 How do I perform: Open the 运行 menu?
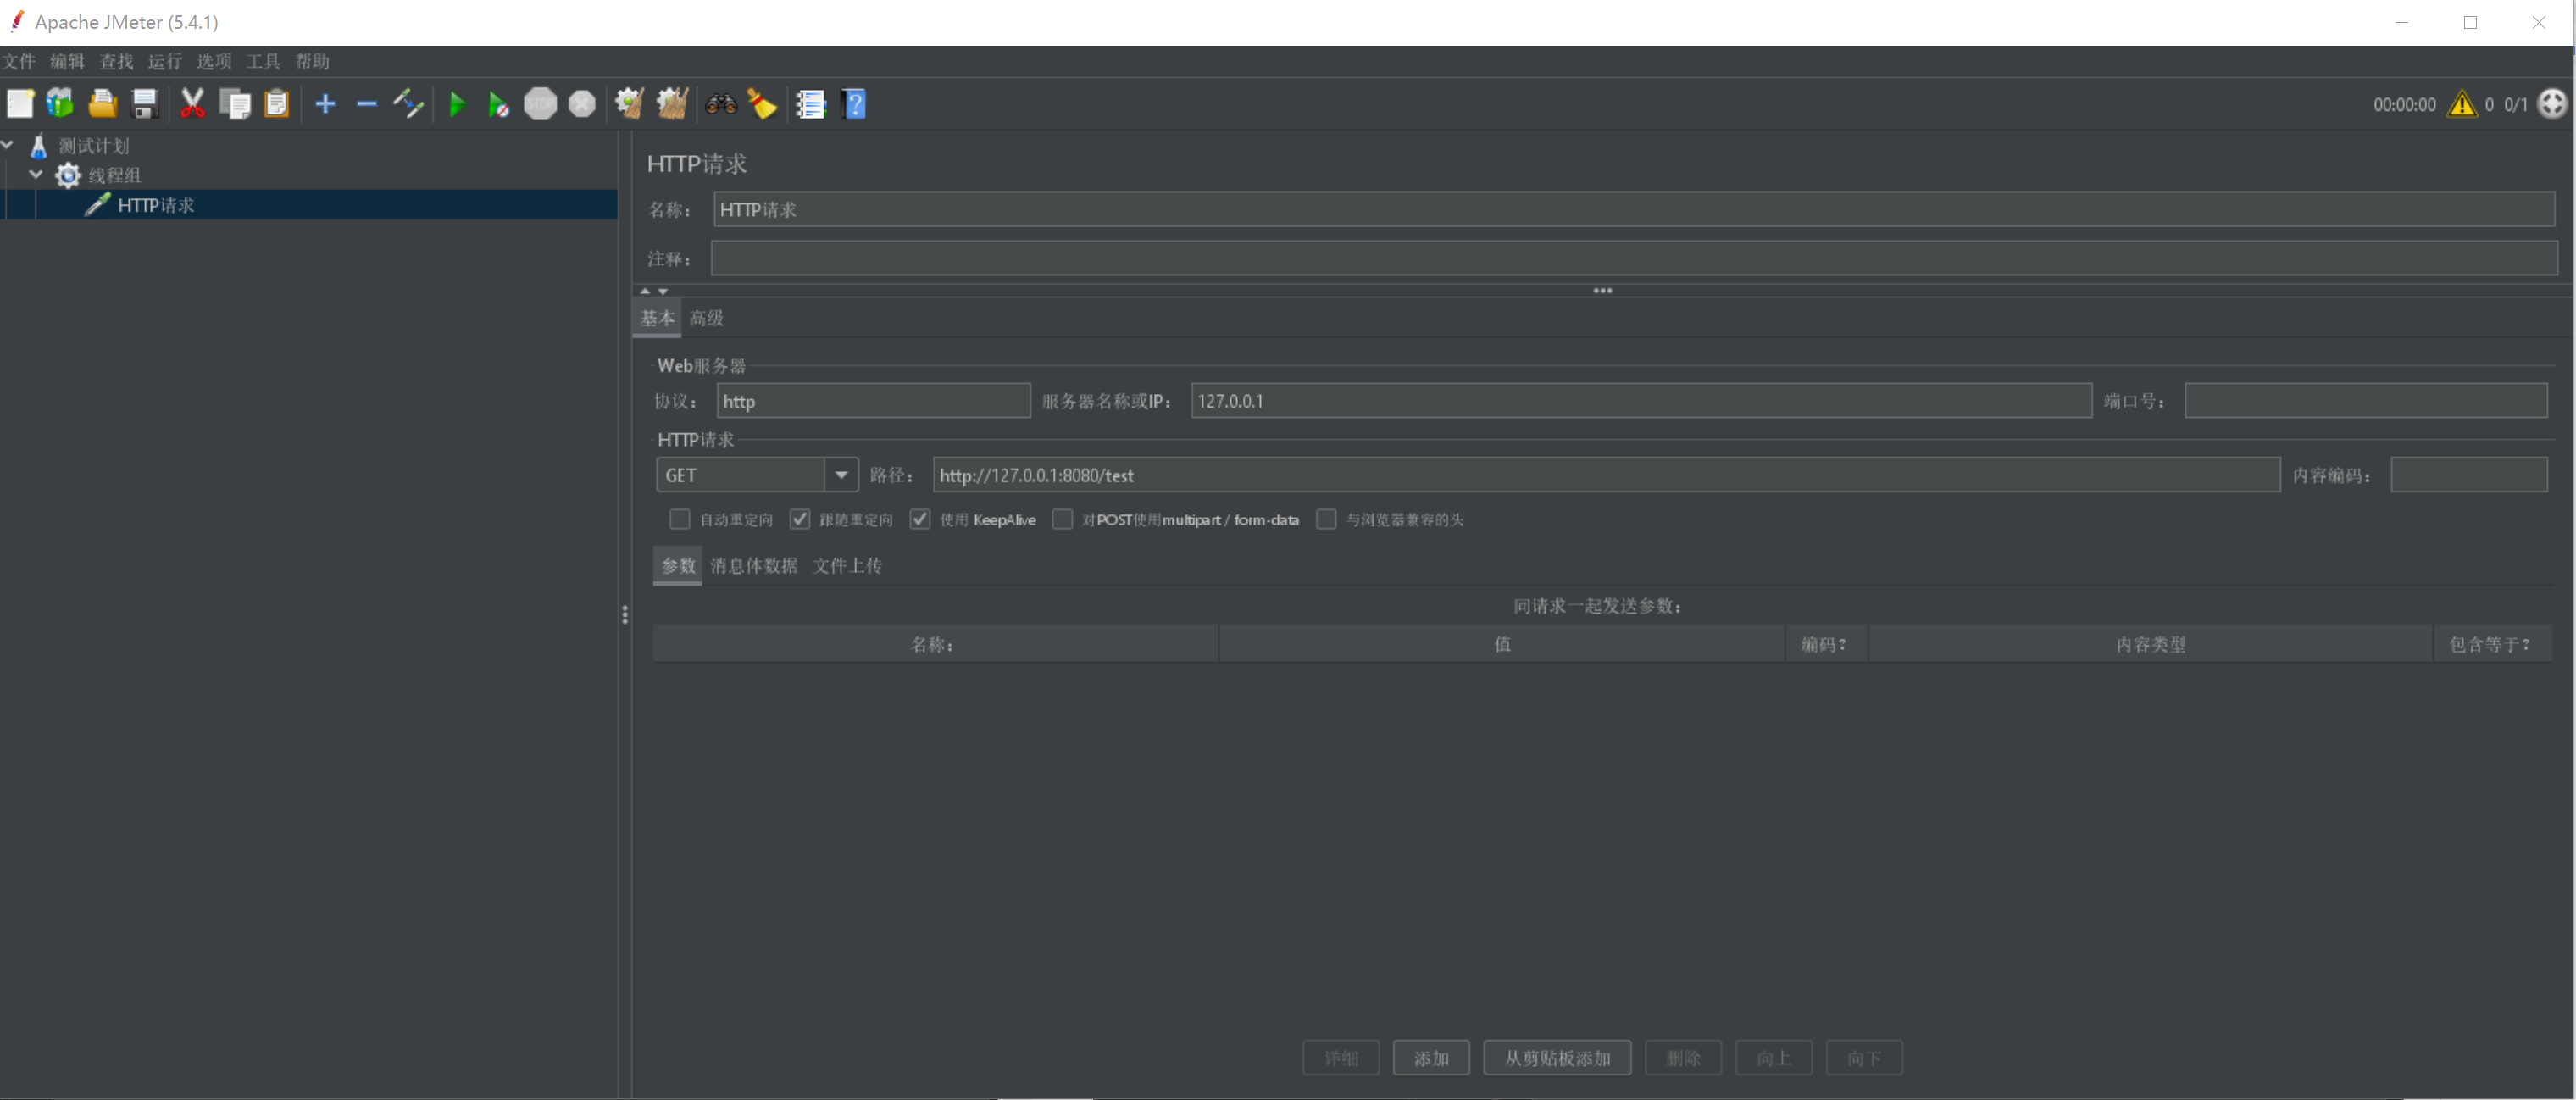coord(165,62)
